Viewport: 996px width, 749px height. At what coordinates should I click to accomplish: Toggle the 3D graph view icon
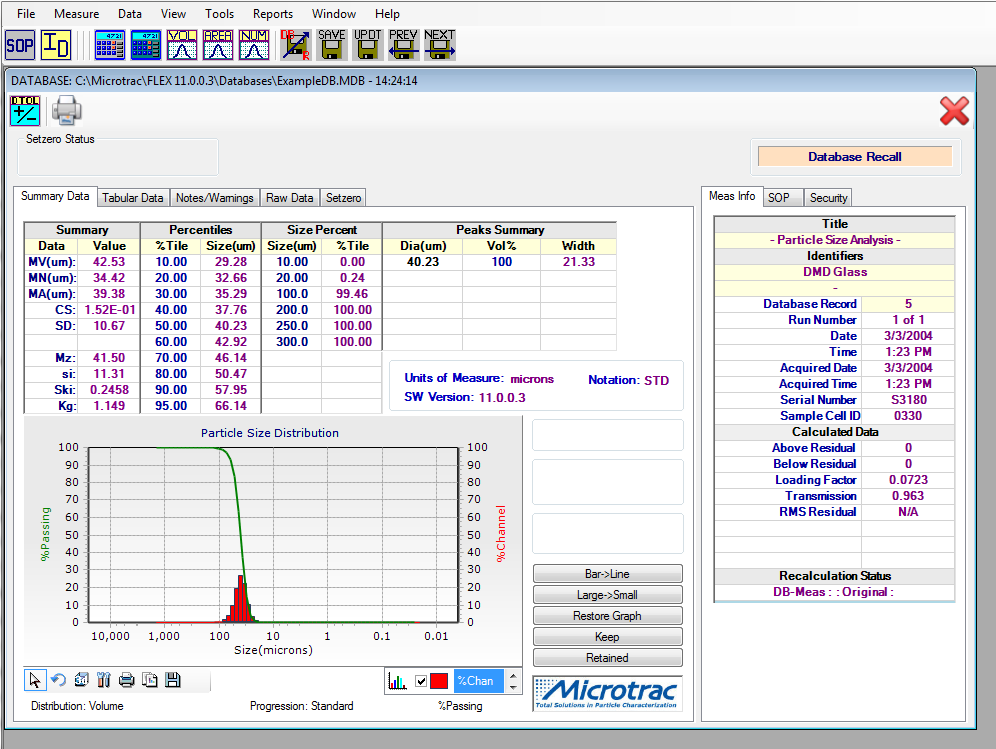tap(81, 680)
